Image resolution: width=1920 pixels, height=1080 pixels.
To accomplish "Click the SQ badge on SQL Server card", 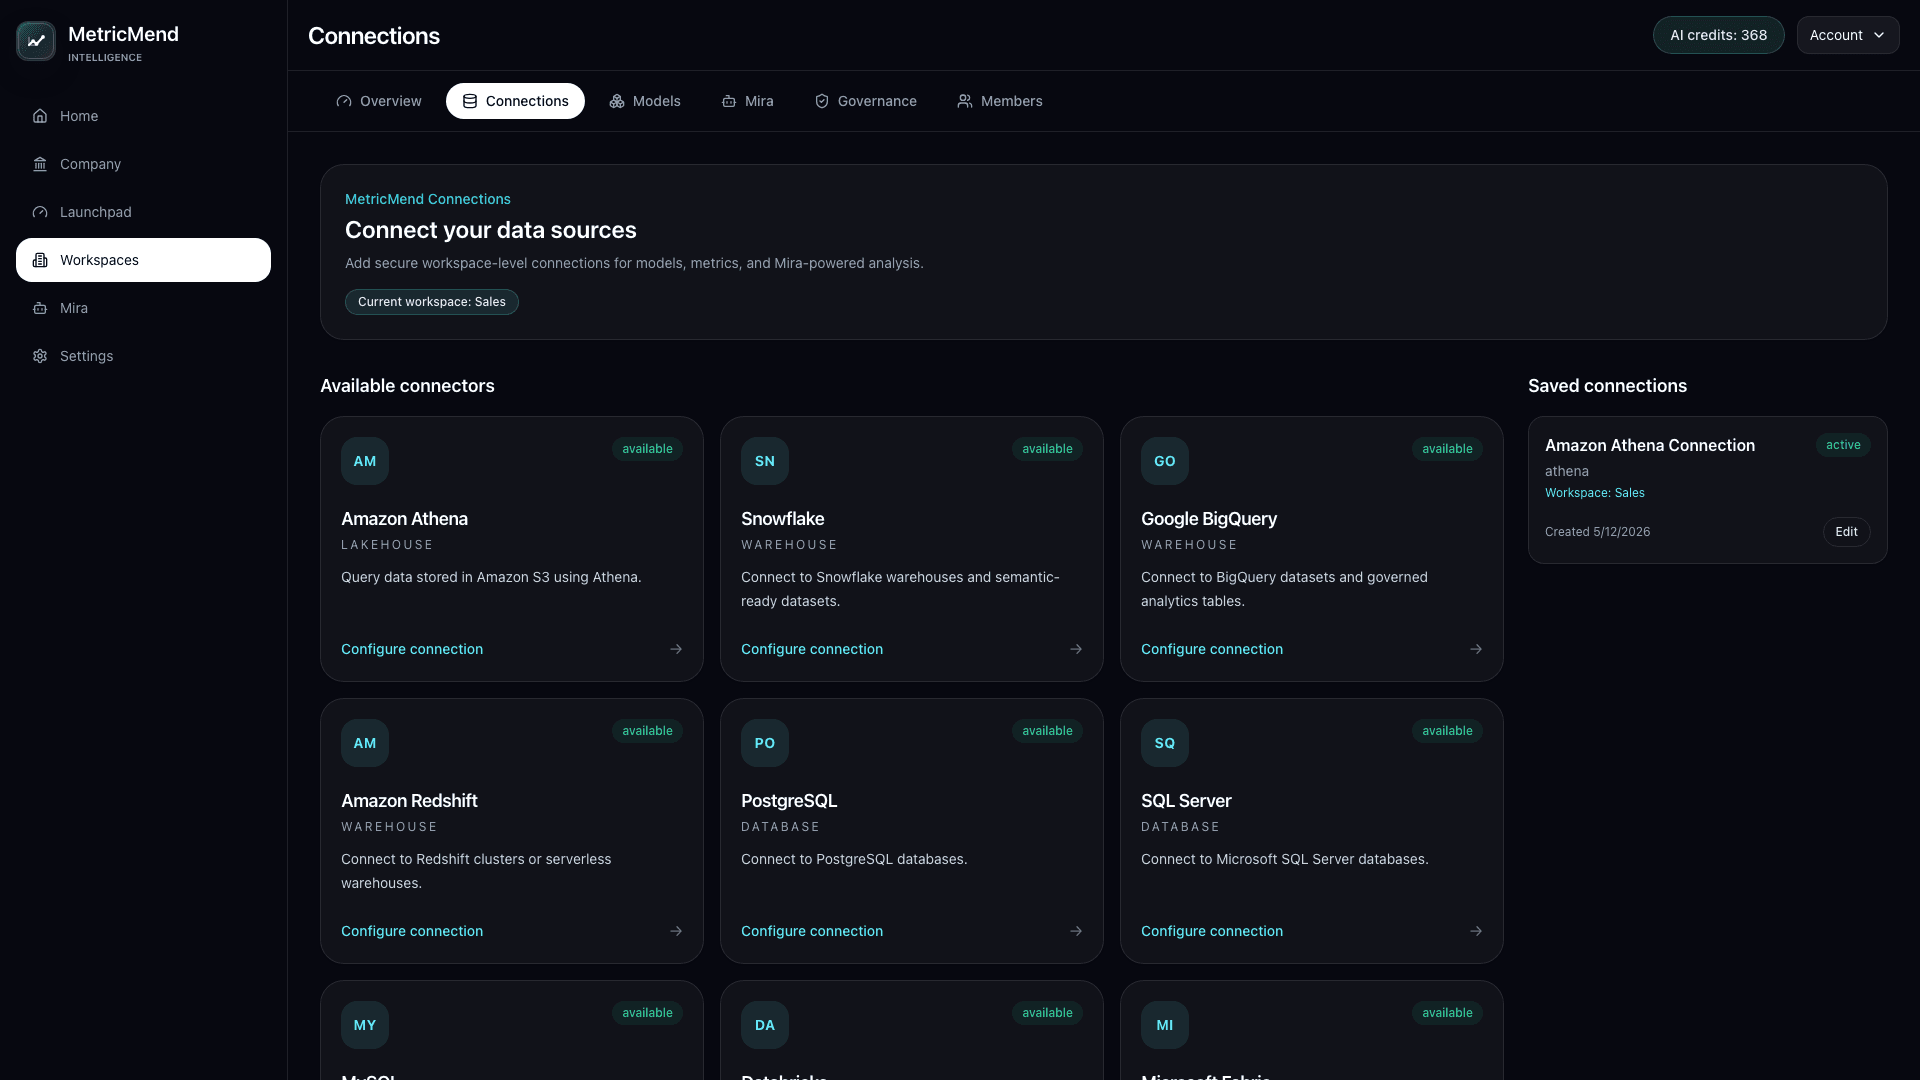I will [x=1165, y=743].
